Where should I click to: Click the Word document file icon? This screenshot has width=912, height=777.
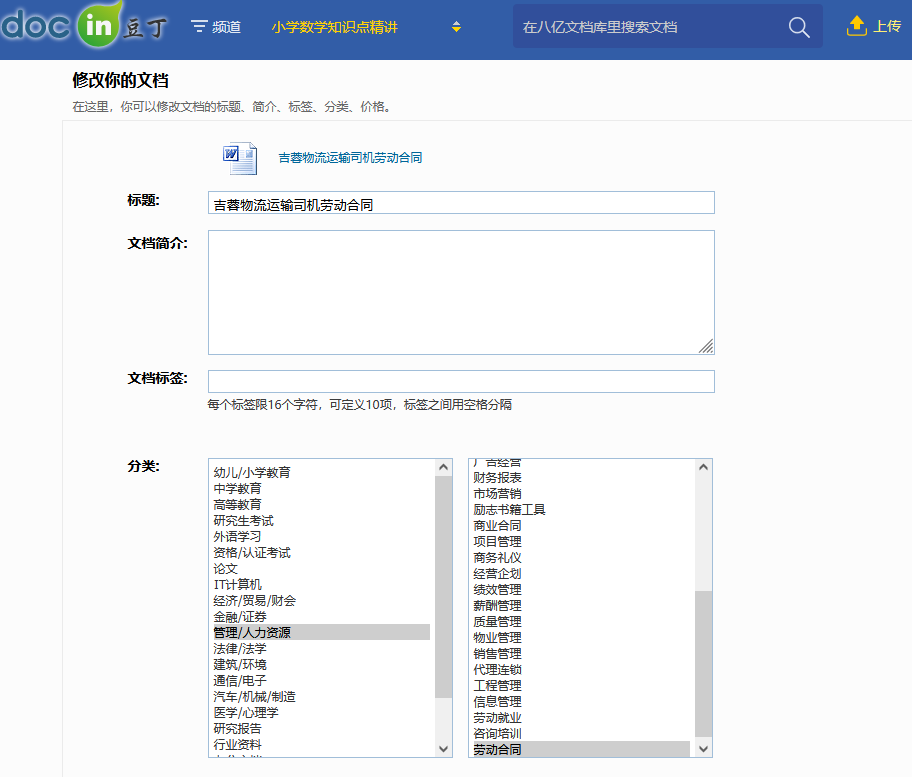tap(240, 158)
